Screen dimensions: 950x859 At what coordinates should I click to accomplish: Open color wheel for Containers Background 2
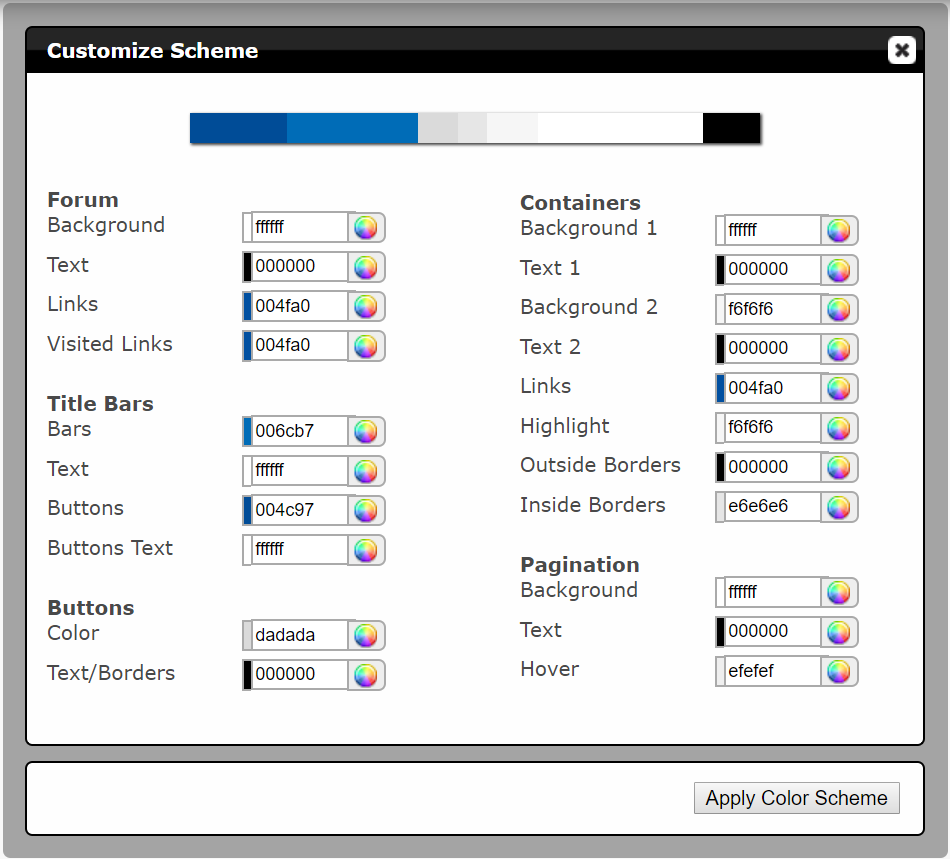(x=839, y=310)
